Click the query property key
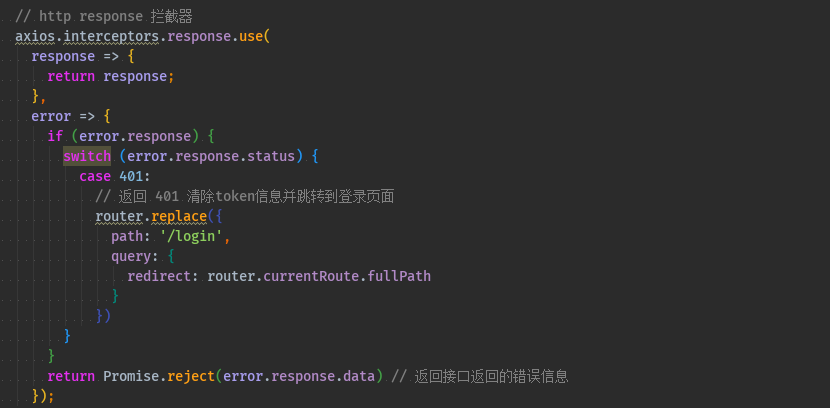The height and width of the screenshot is (408, 830). pyautogui.click(x=131, y=256)
